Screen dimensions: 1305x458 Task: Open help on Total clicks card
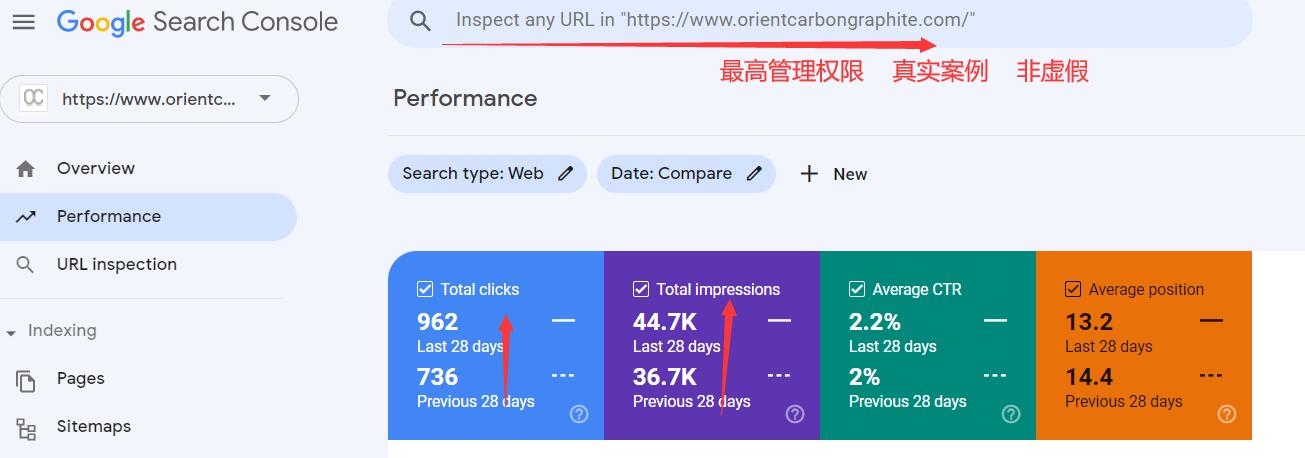tap(578, 414)
